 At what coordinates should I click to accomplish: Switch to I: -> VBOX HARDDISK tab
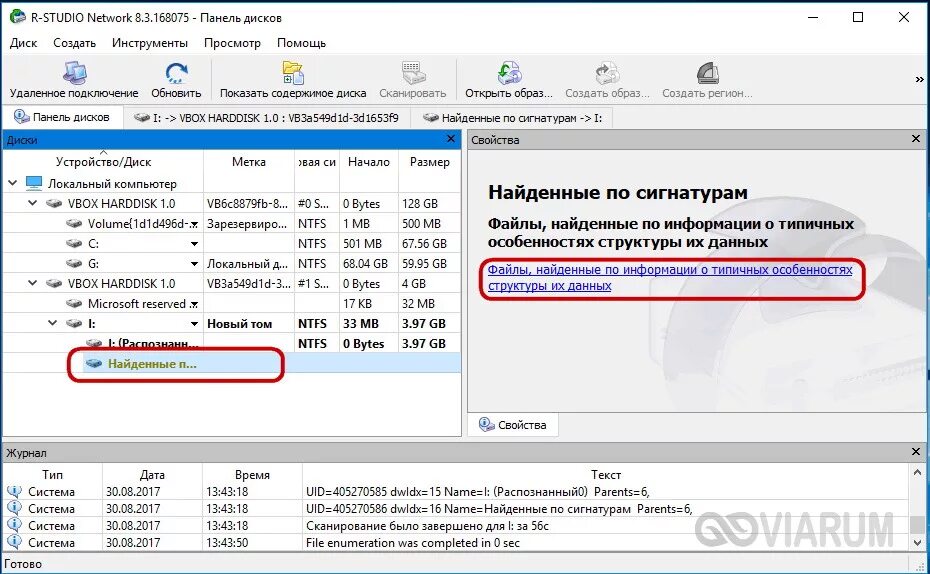click(x=267, y=118)
